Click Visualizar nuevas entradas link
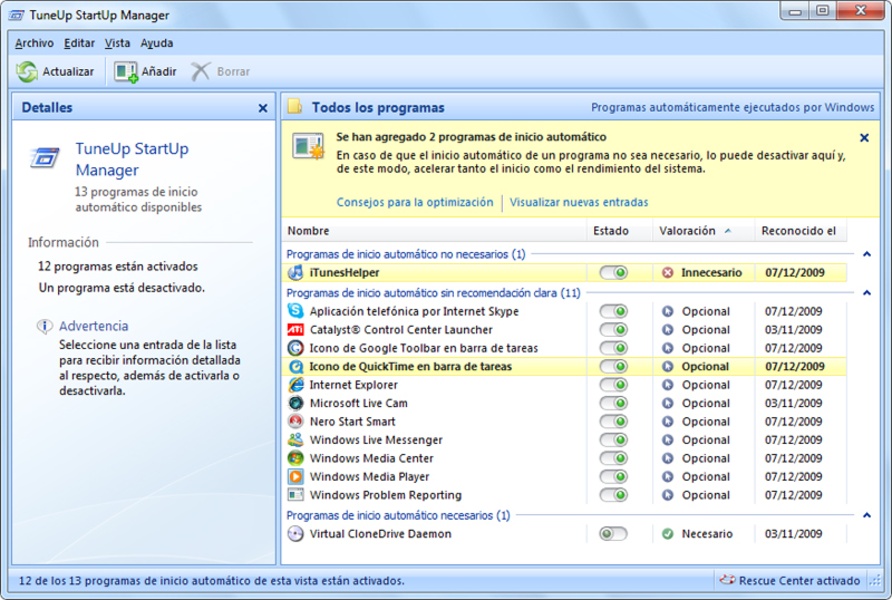Image resolution: width=892 pixels, height=600 pixels. pyautogui.click(x=578, y=202)
